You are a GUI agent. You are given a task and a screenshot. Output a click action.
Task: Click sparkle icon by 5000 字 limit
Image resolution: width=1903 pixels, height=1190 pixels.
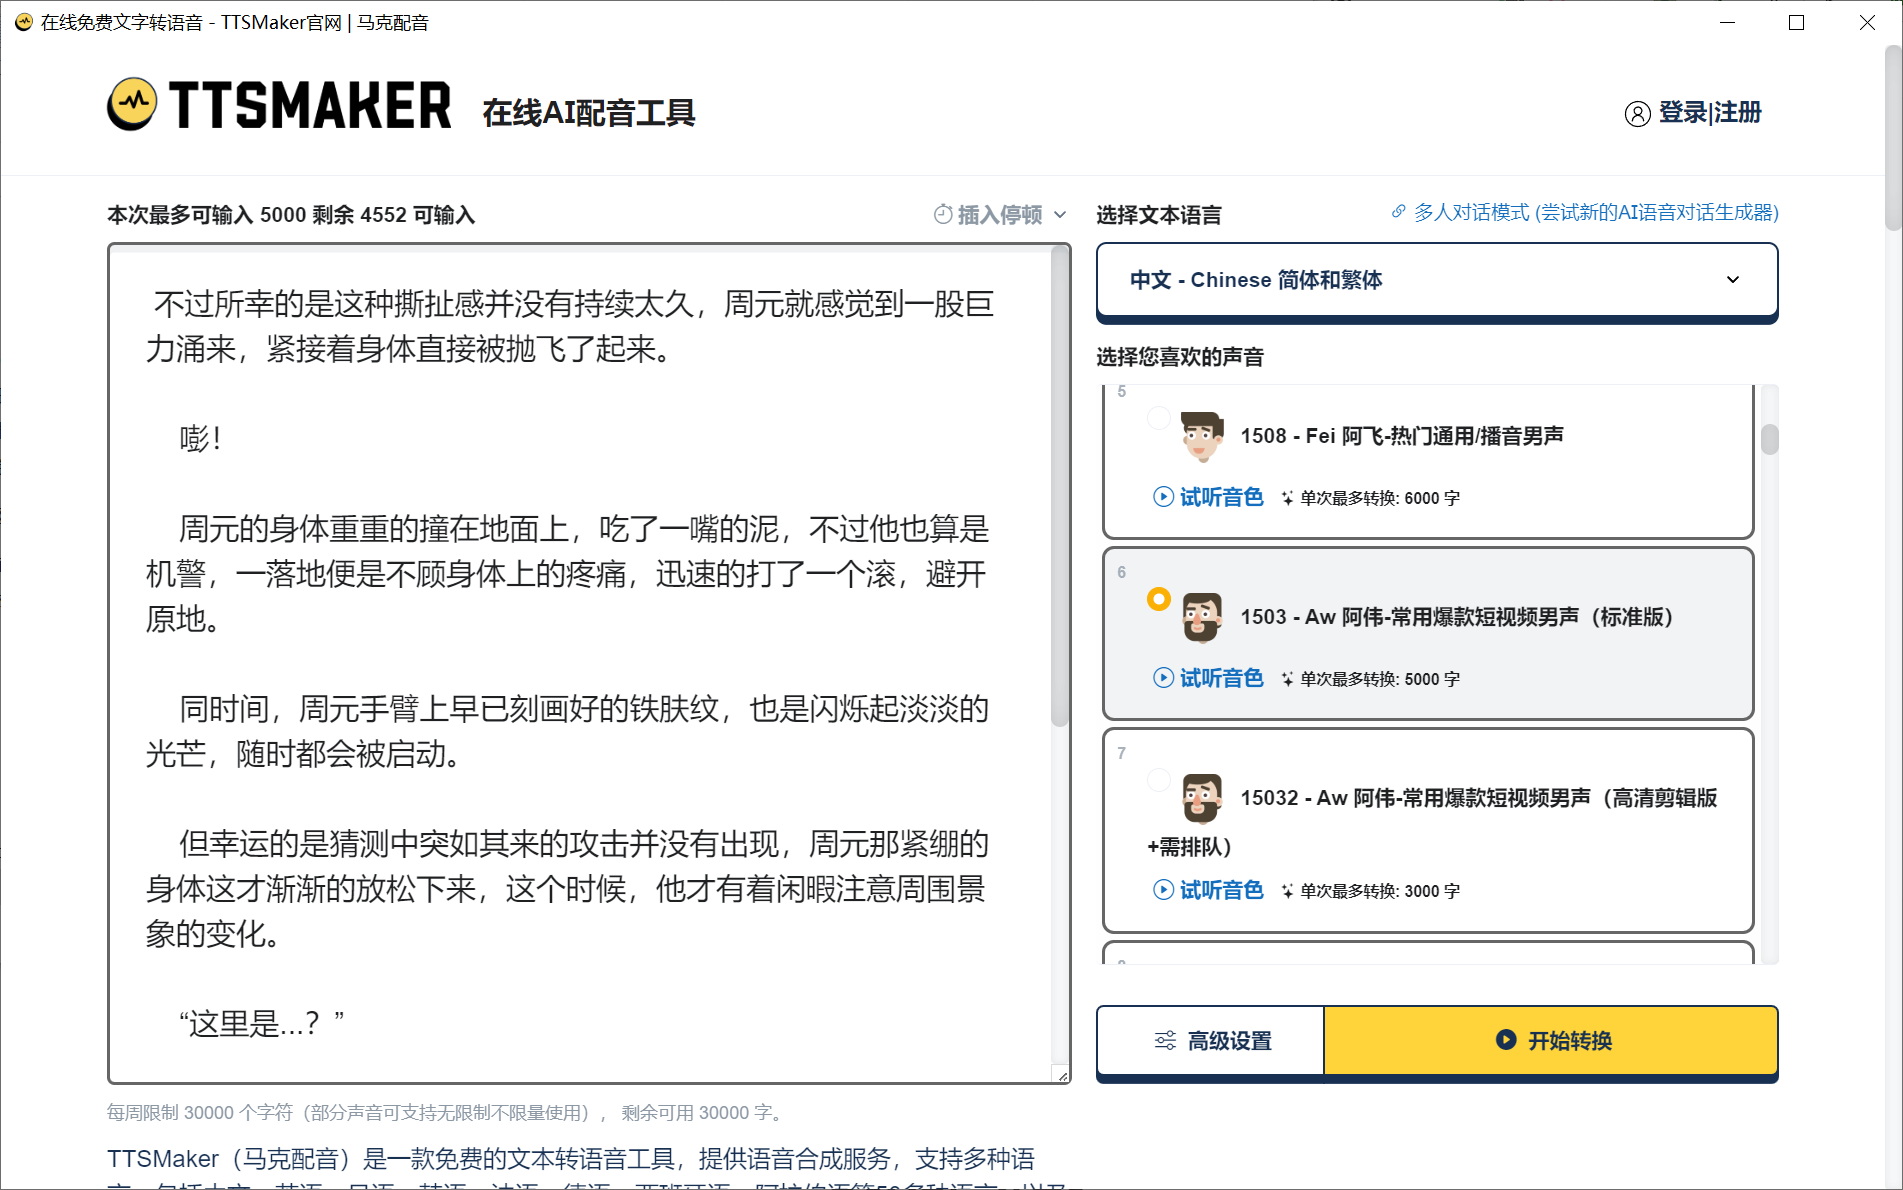1287,679
